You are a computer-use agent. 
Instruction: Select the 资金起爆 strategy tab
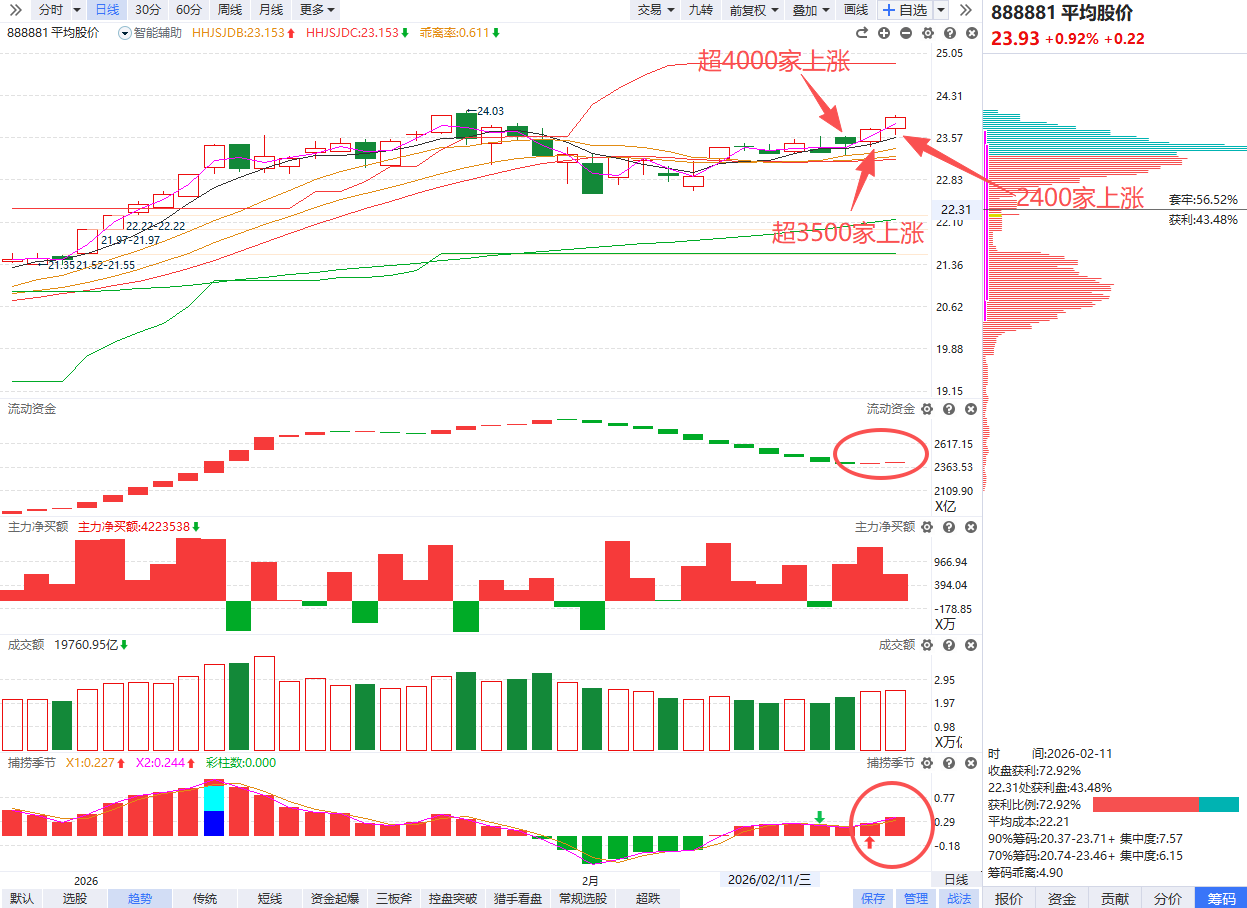coord(335,899)
